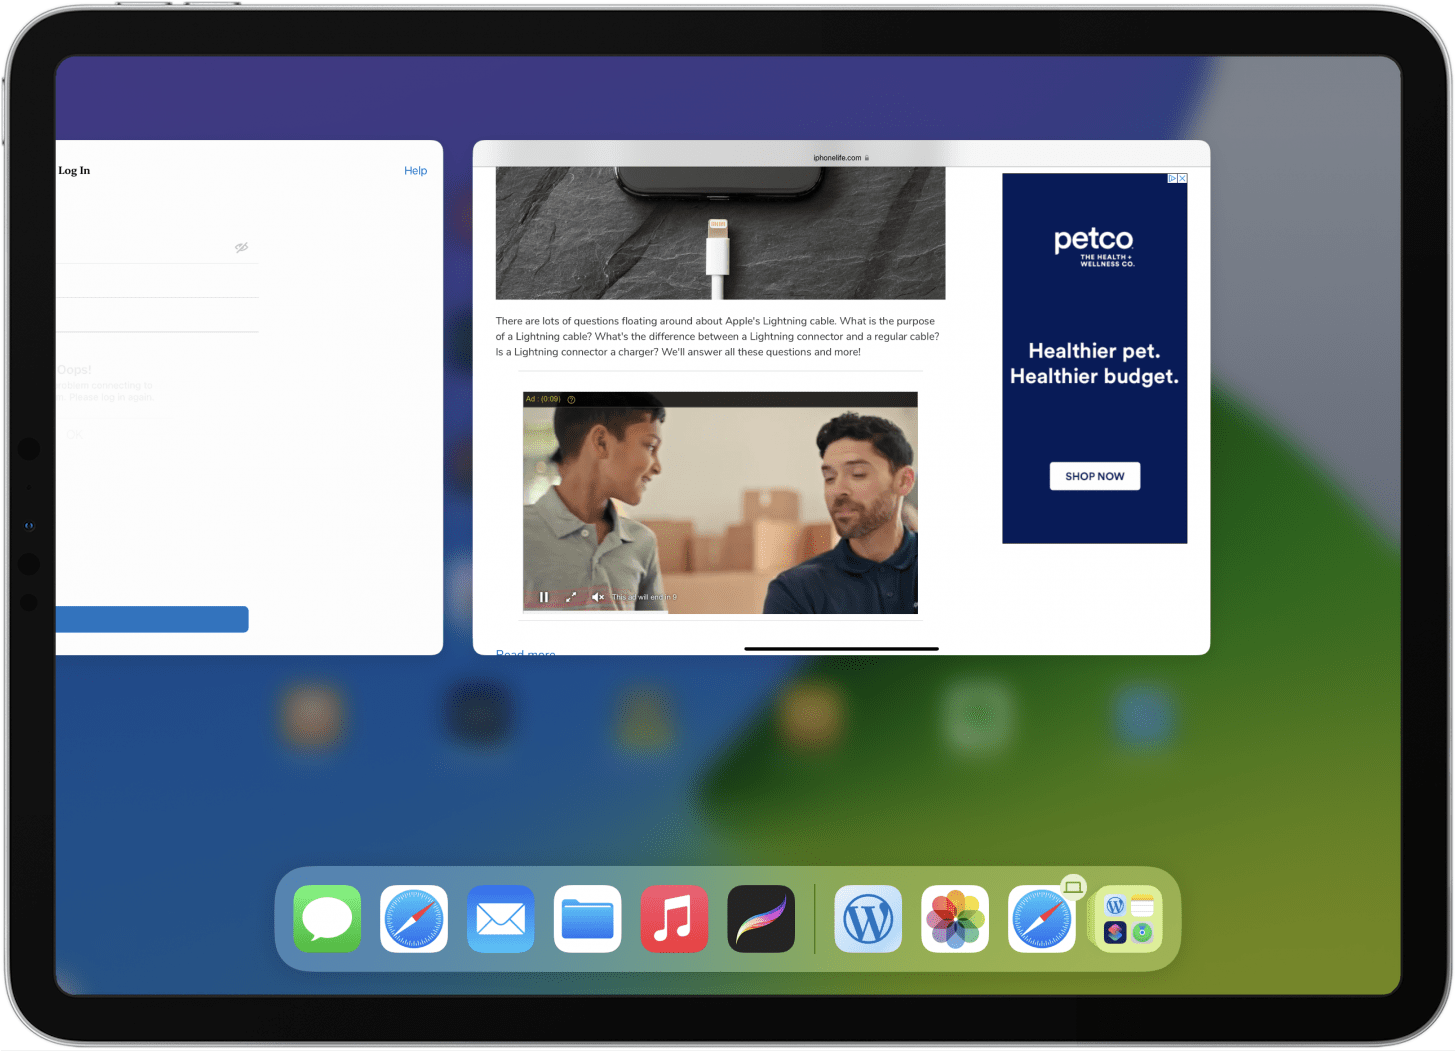This screenshot has height=1051, width=1456.
Task: Expand the video ad to fullscreen
Action: (x=571, y=596)
